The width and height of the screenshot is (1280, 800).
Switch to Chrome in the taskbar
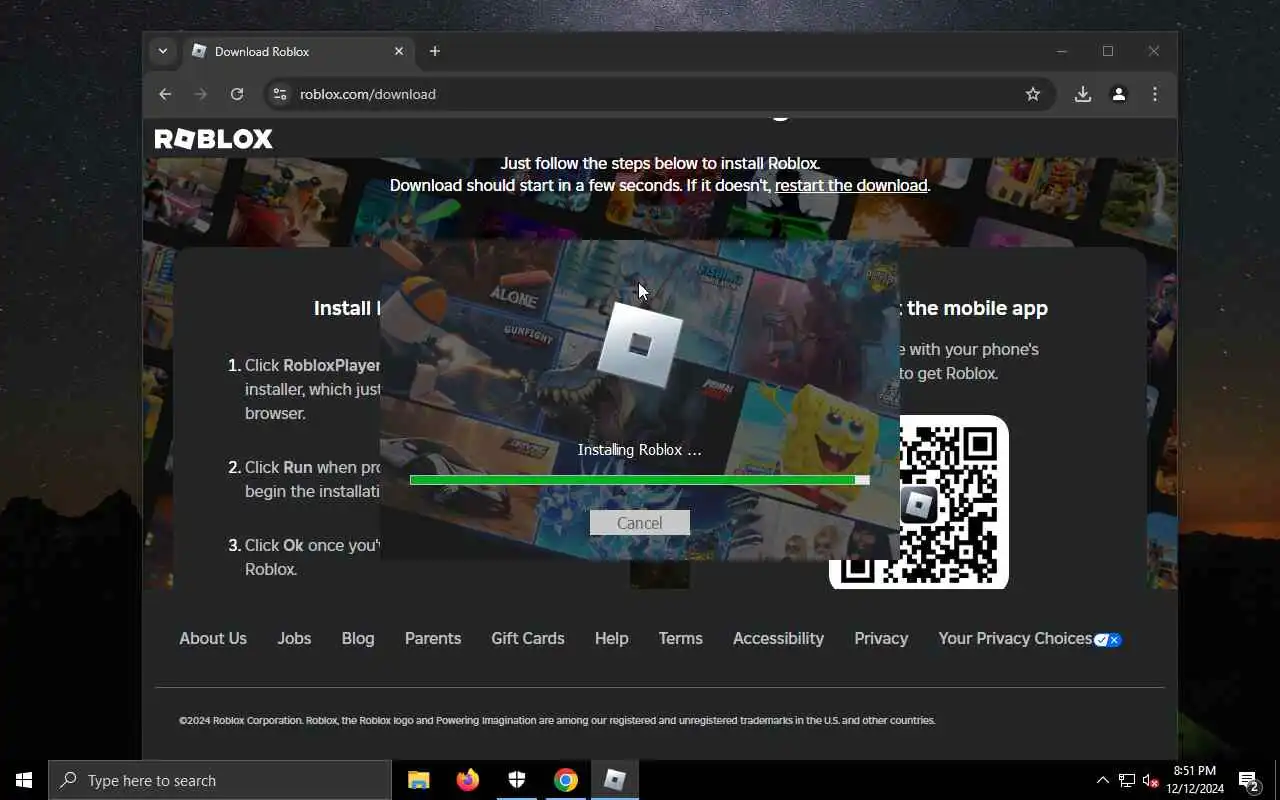pyautogui.click(x=566, y=780)
